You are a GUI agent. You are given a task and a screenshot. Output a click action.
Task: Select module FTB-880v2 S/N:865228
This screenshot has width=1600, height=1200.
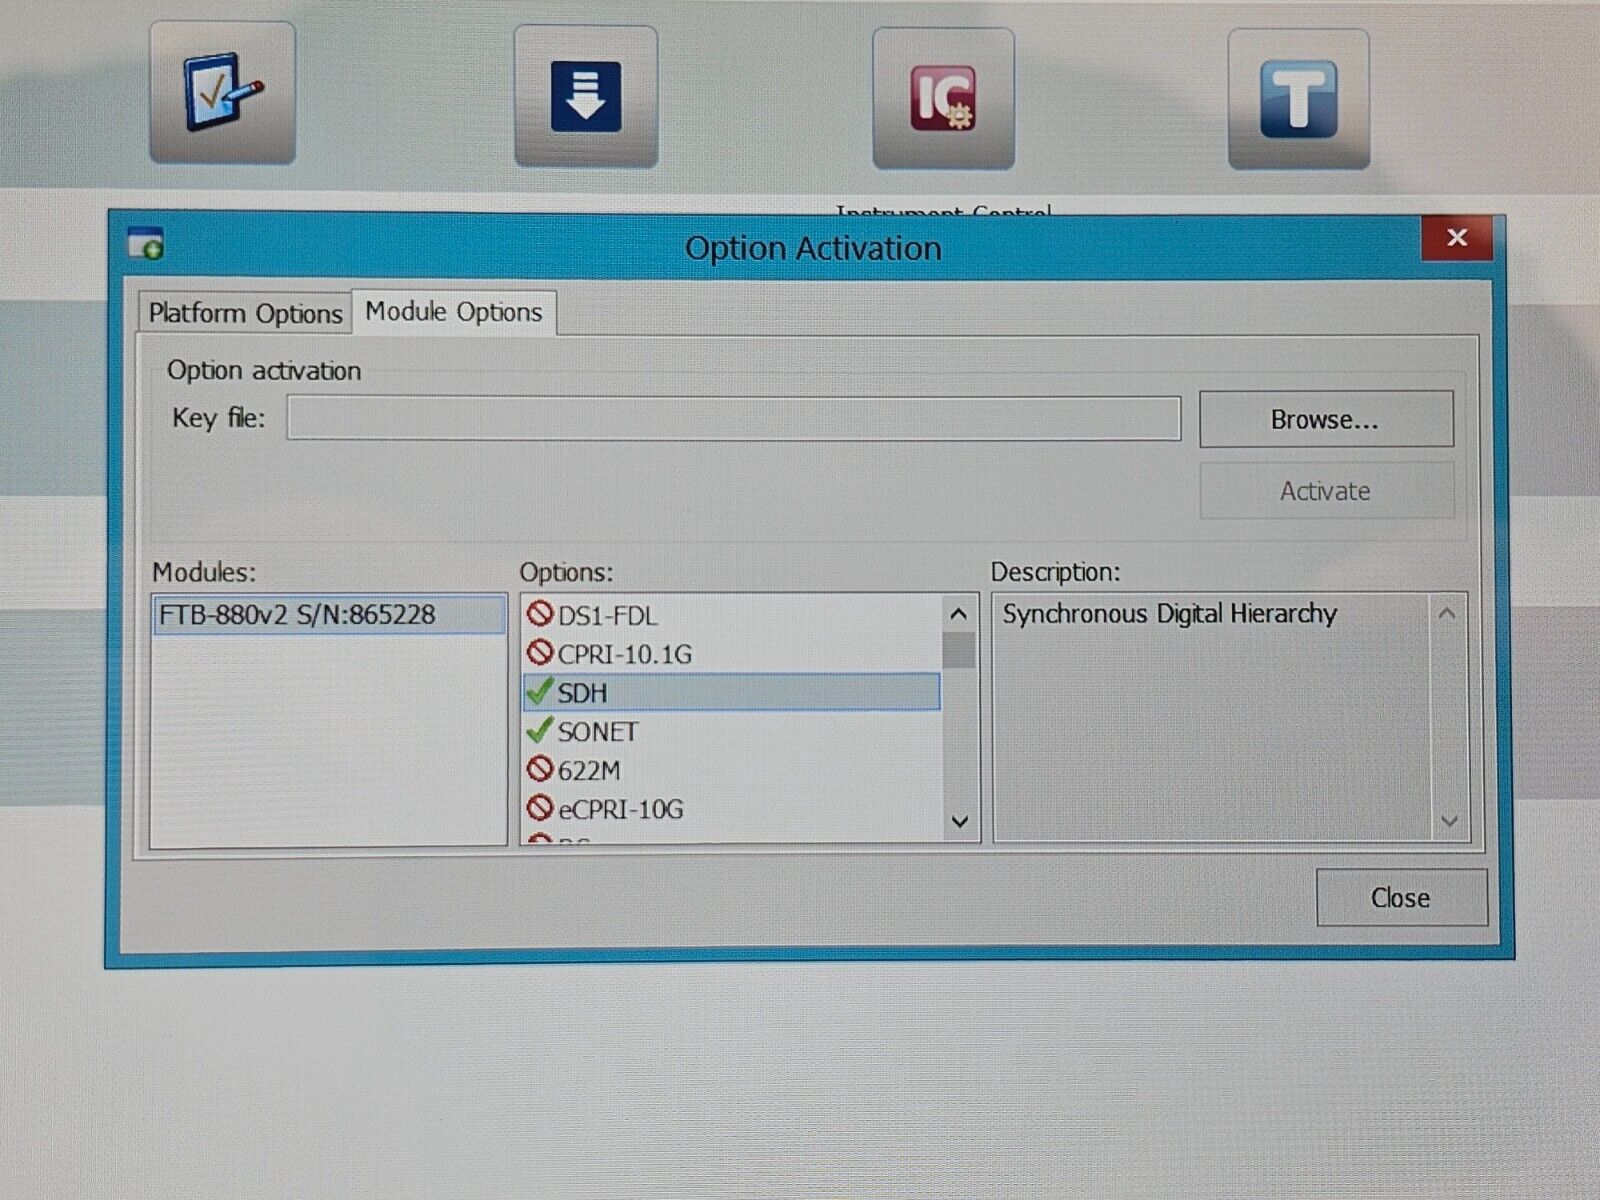click(x=329, y=614)
